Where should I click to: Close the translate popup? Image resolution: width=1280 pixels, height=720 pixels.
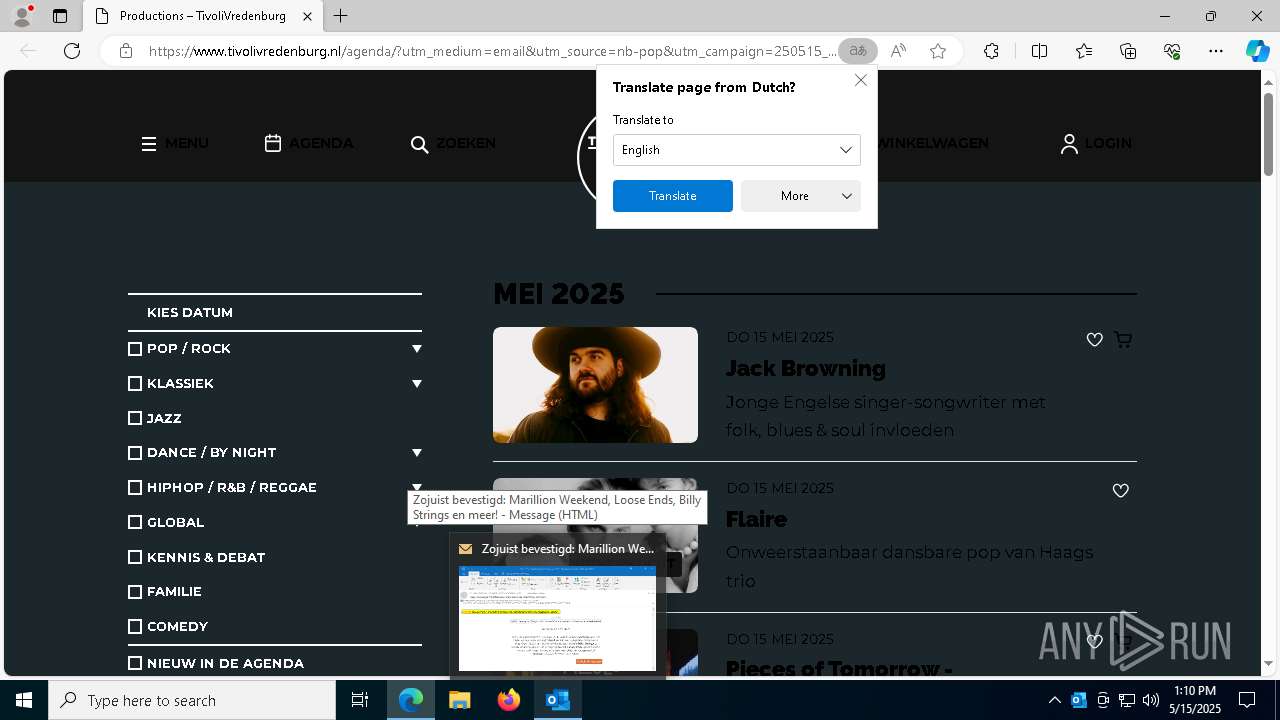tap(860, 80)
